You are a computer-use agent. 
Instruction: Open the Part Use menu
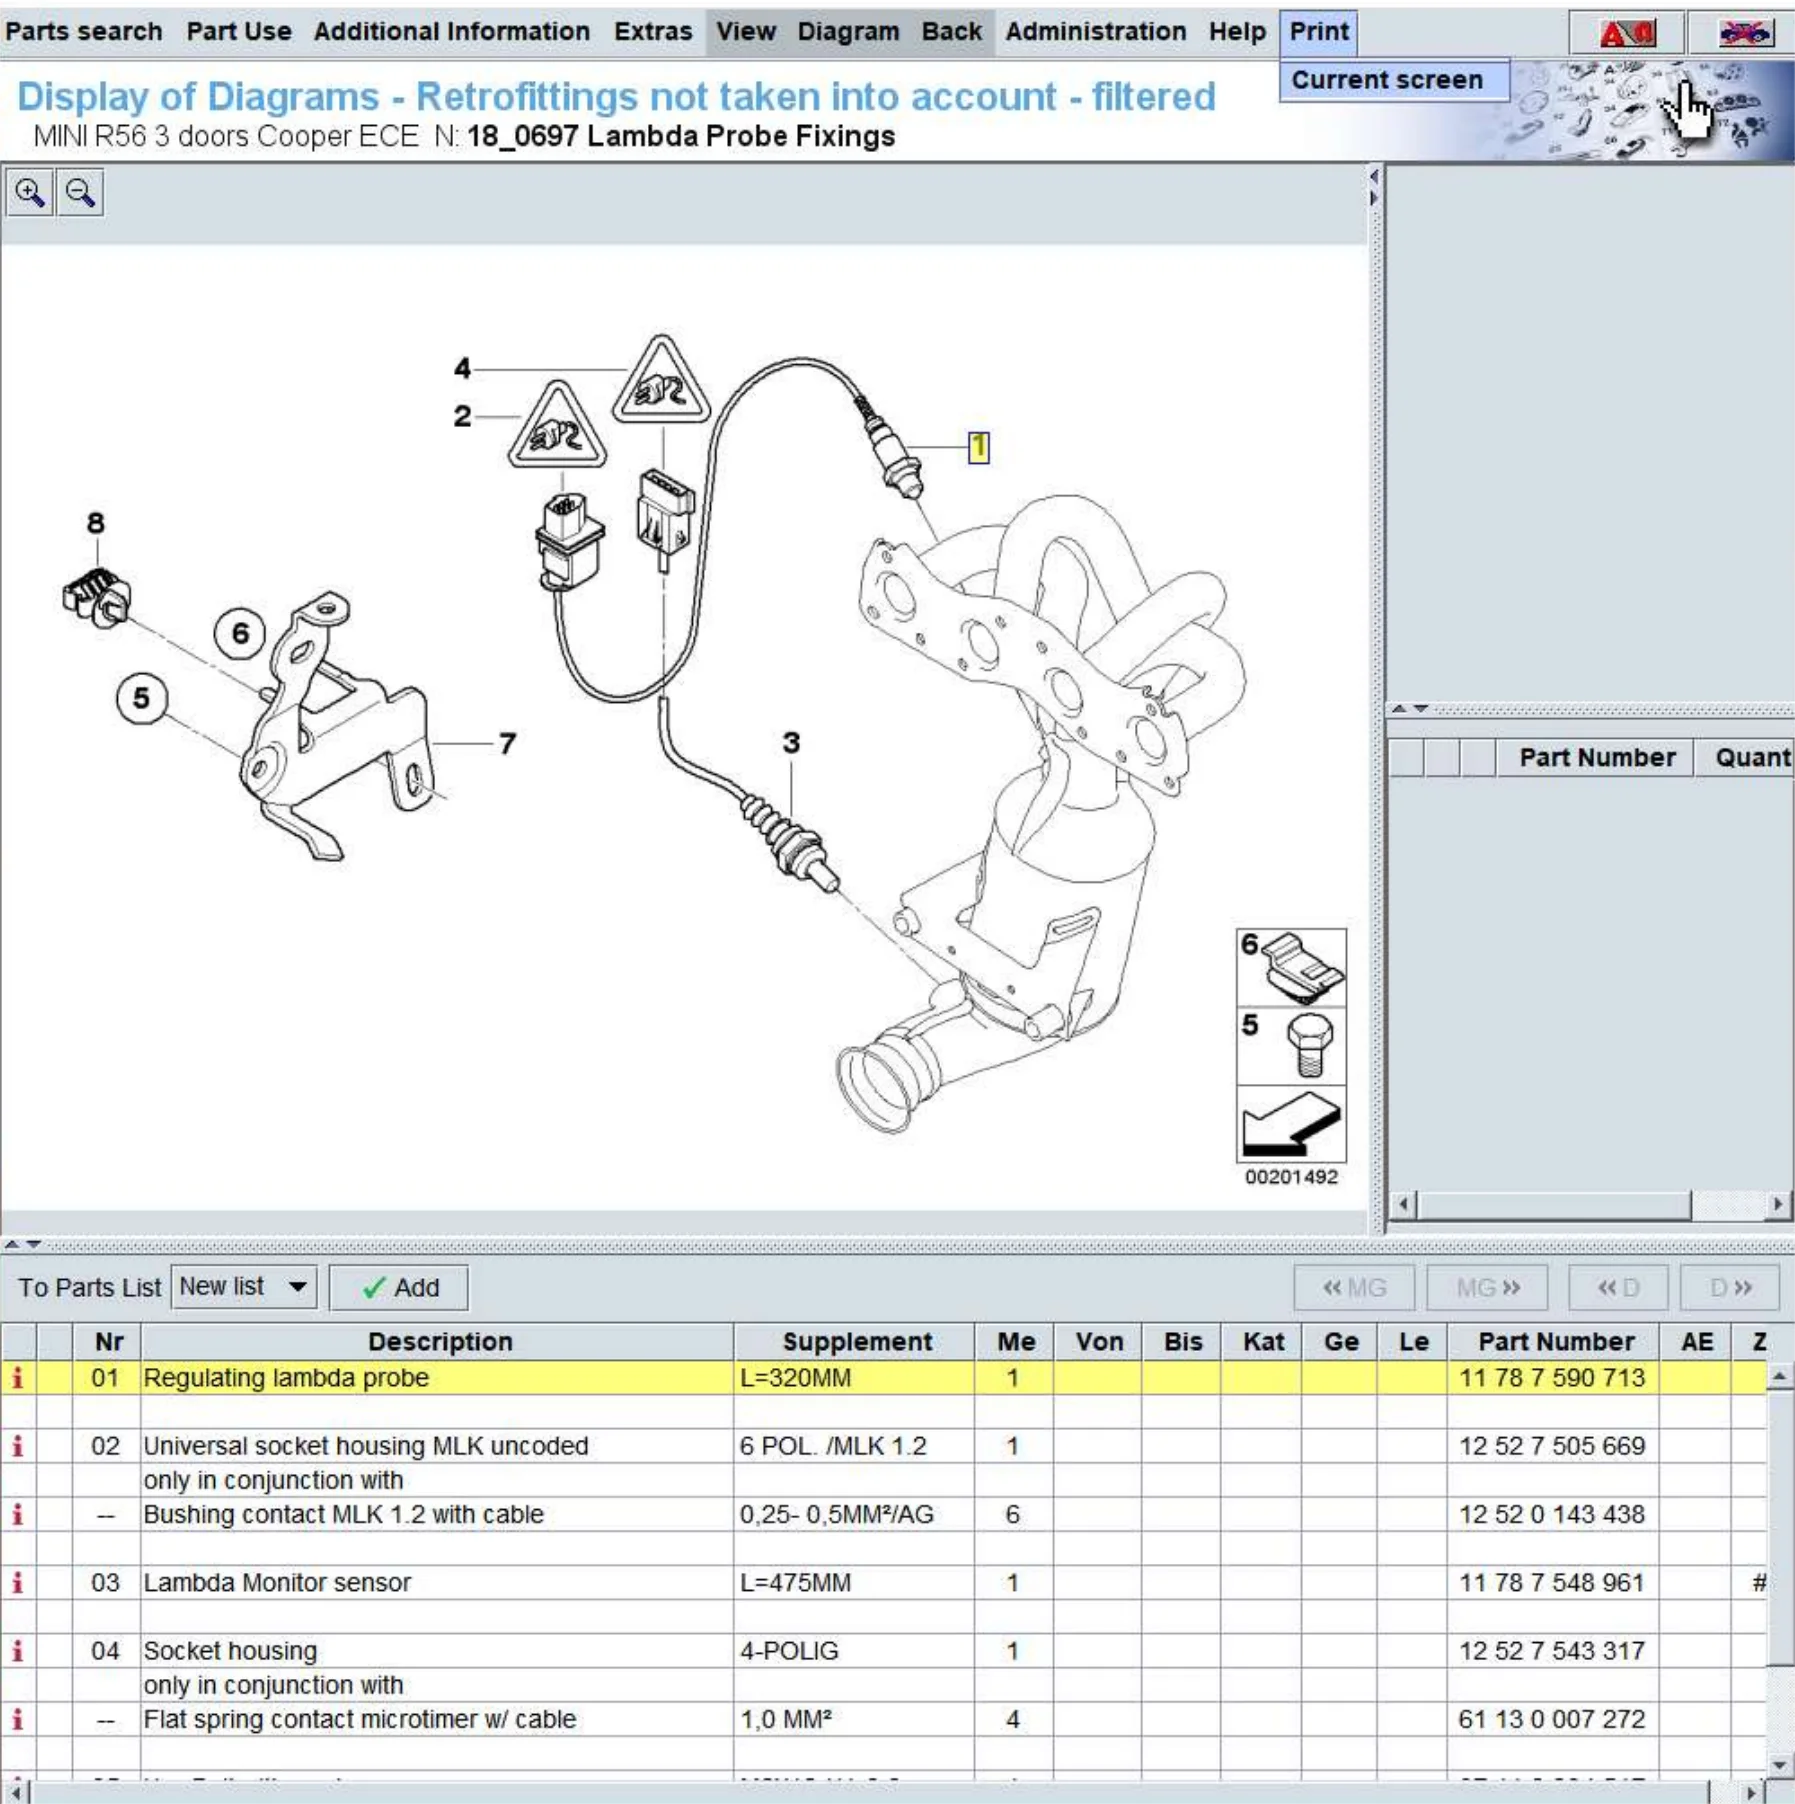239,32
